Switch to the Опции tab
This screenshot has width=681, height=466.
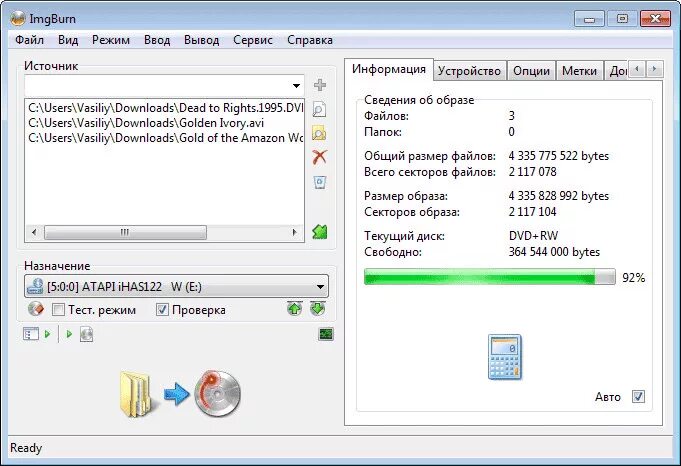[x=531, y=71]
